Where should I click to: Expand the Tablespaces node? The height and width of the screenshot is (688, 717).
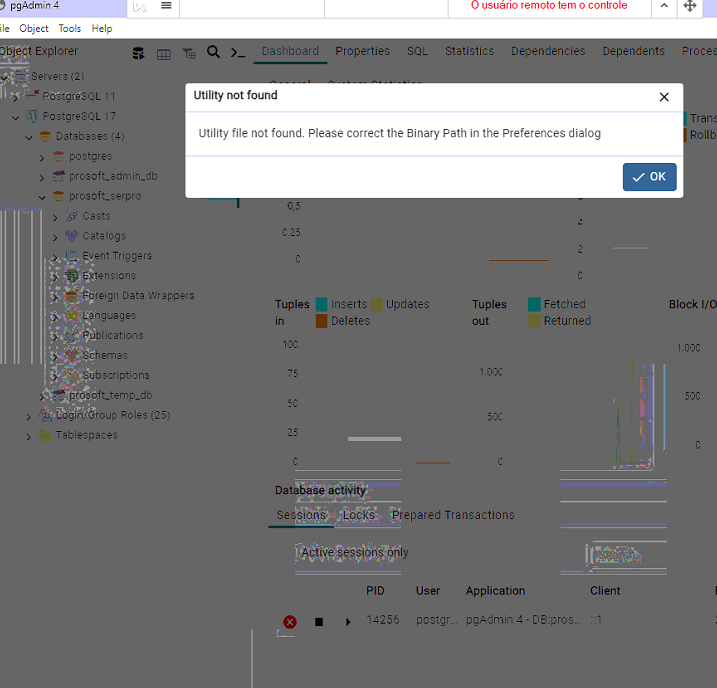[x=29, y=437]
